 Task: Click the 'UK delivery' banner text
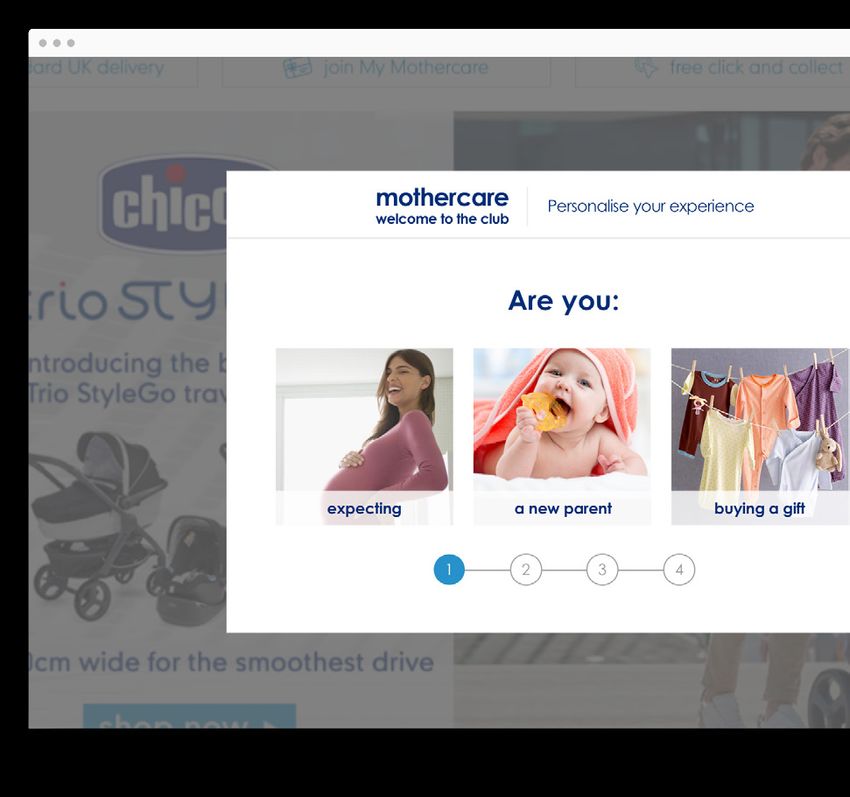(x=96, y=67)
